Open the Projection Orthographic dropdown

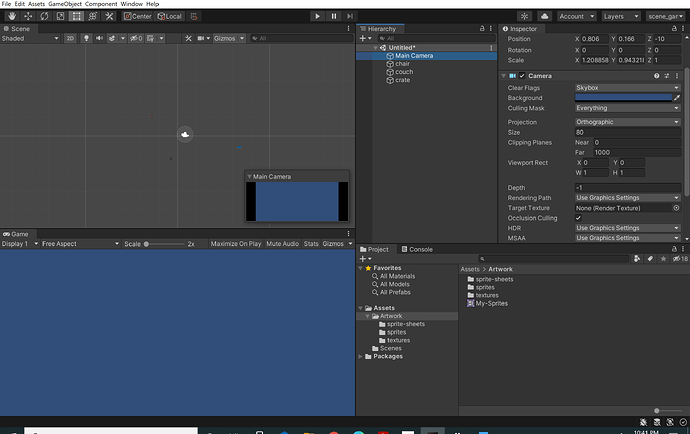[628, 122]
